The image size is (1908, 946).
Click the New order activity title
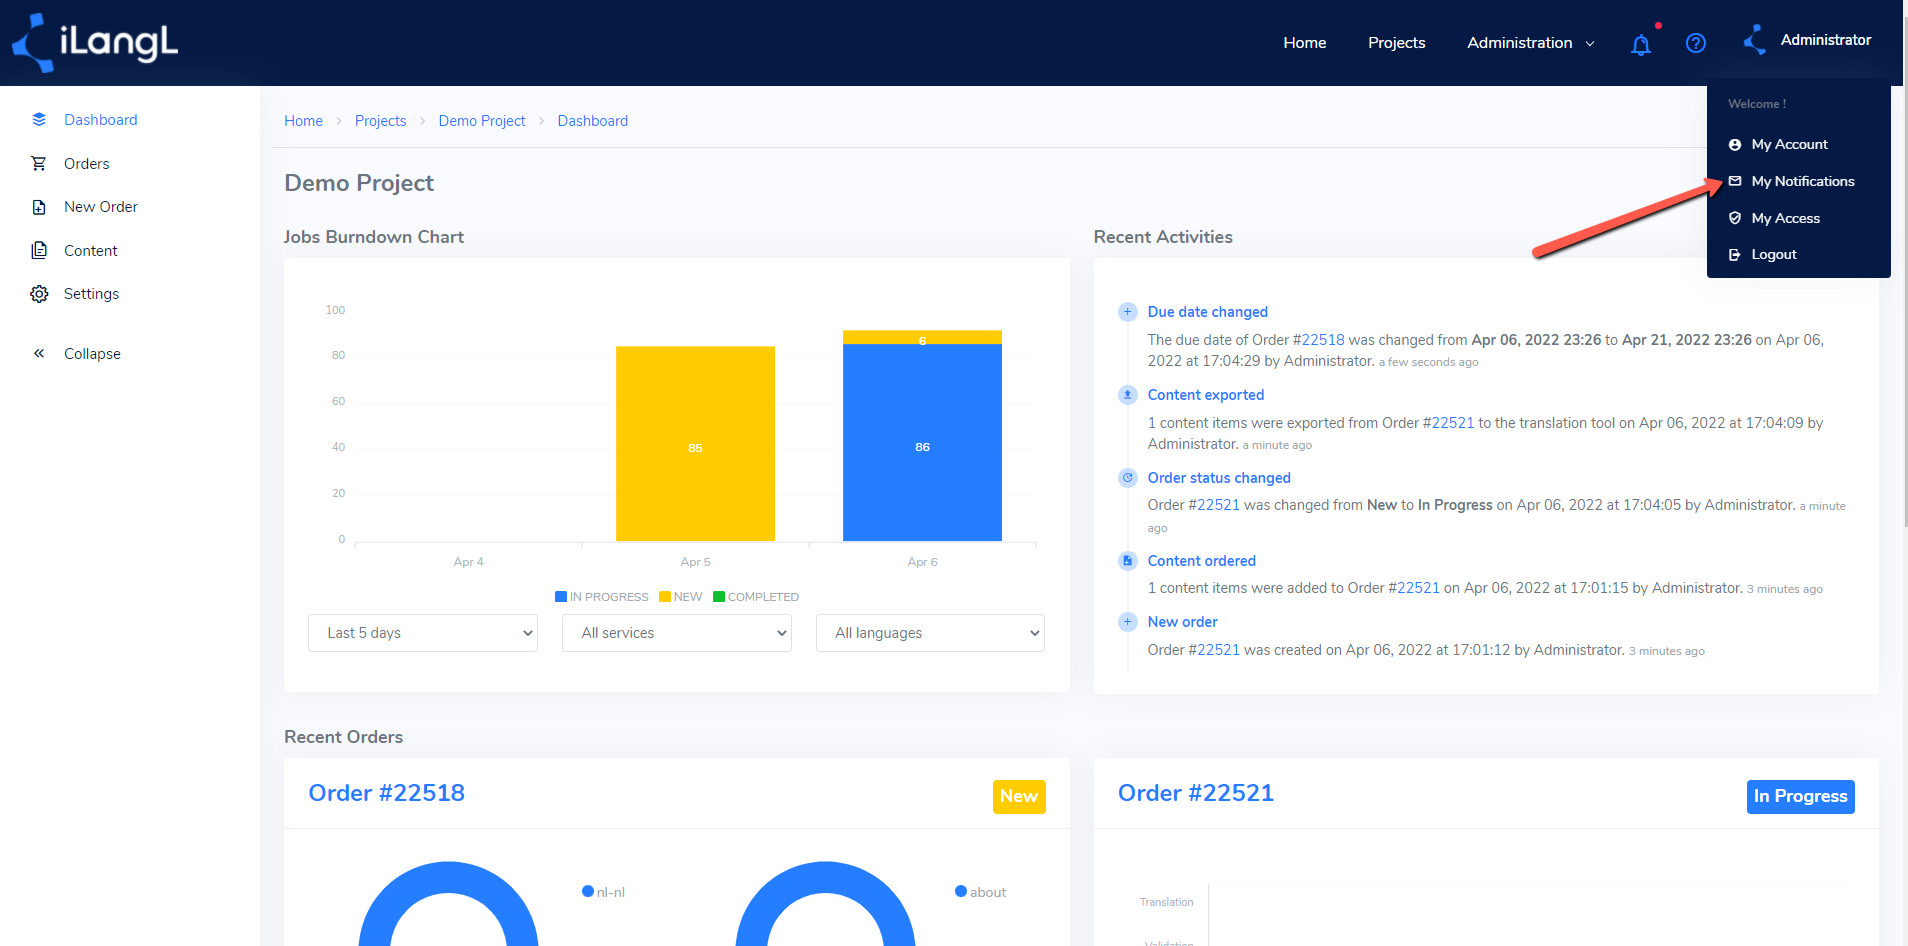(1183, 622)
